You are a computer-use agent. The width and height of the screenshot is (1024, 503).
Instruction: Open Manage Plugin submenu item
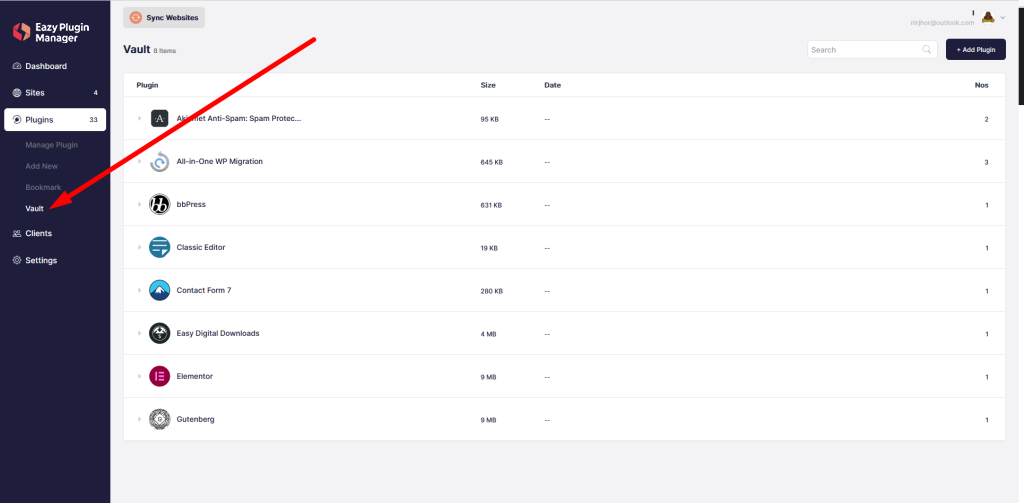click(52, 145)
